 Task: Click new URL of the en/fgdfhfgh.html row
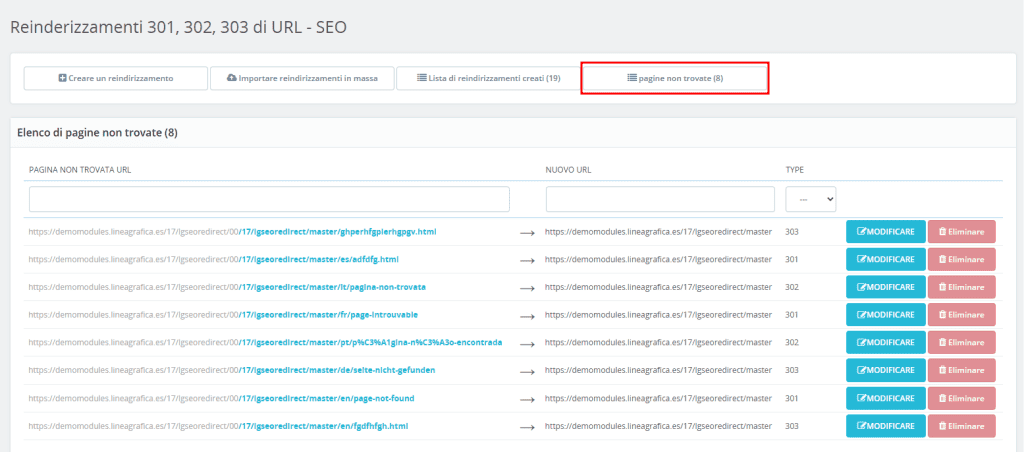click(658, 426)
